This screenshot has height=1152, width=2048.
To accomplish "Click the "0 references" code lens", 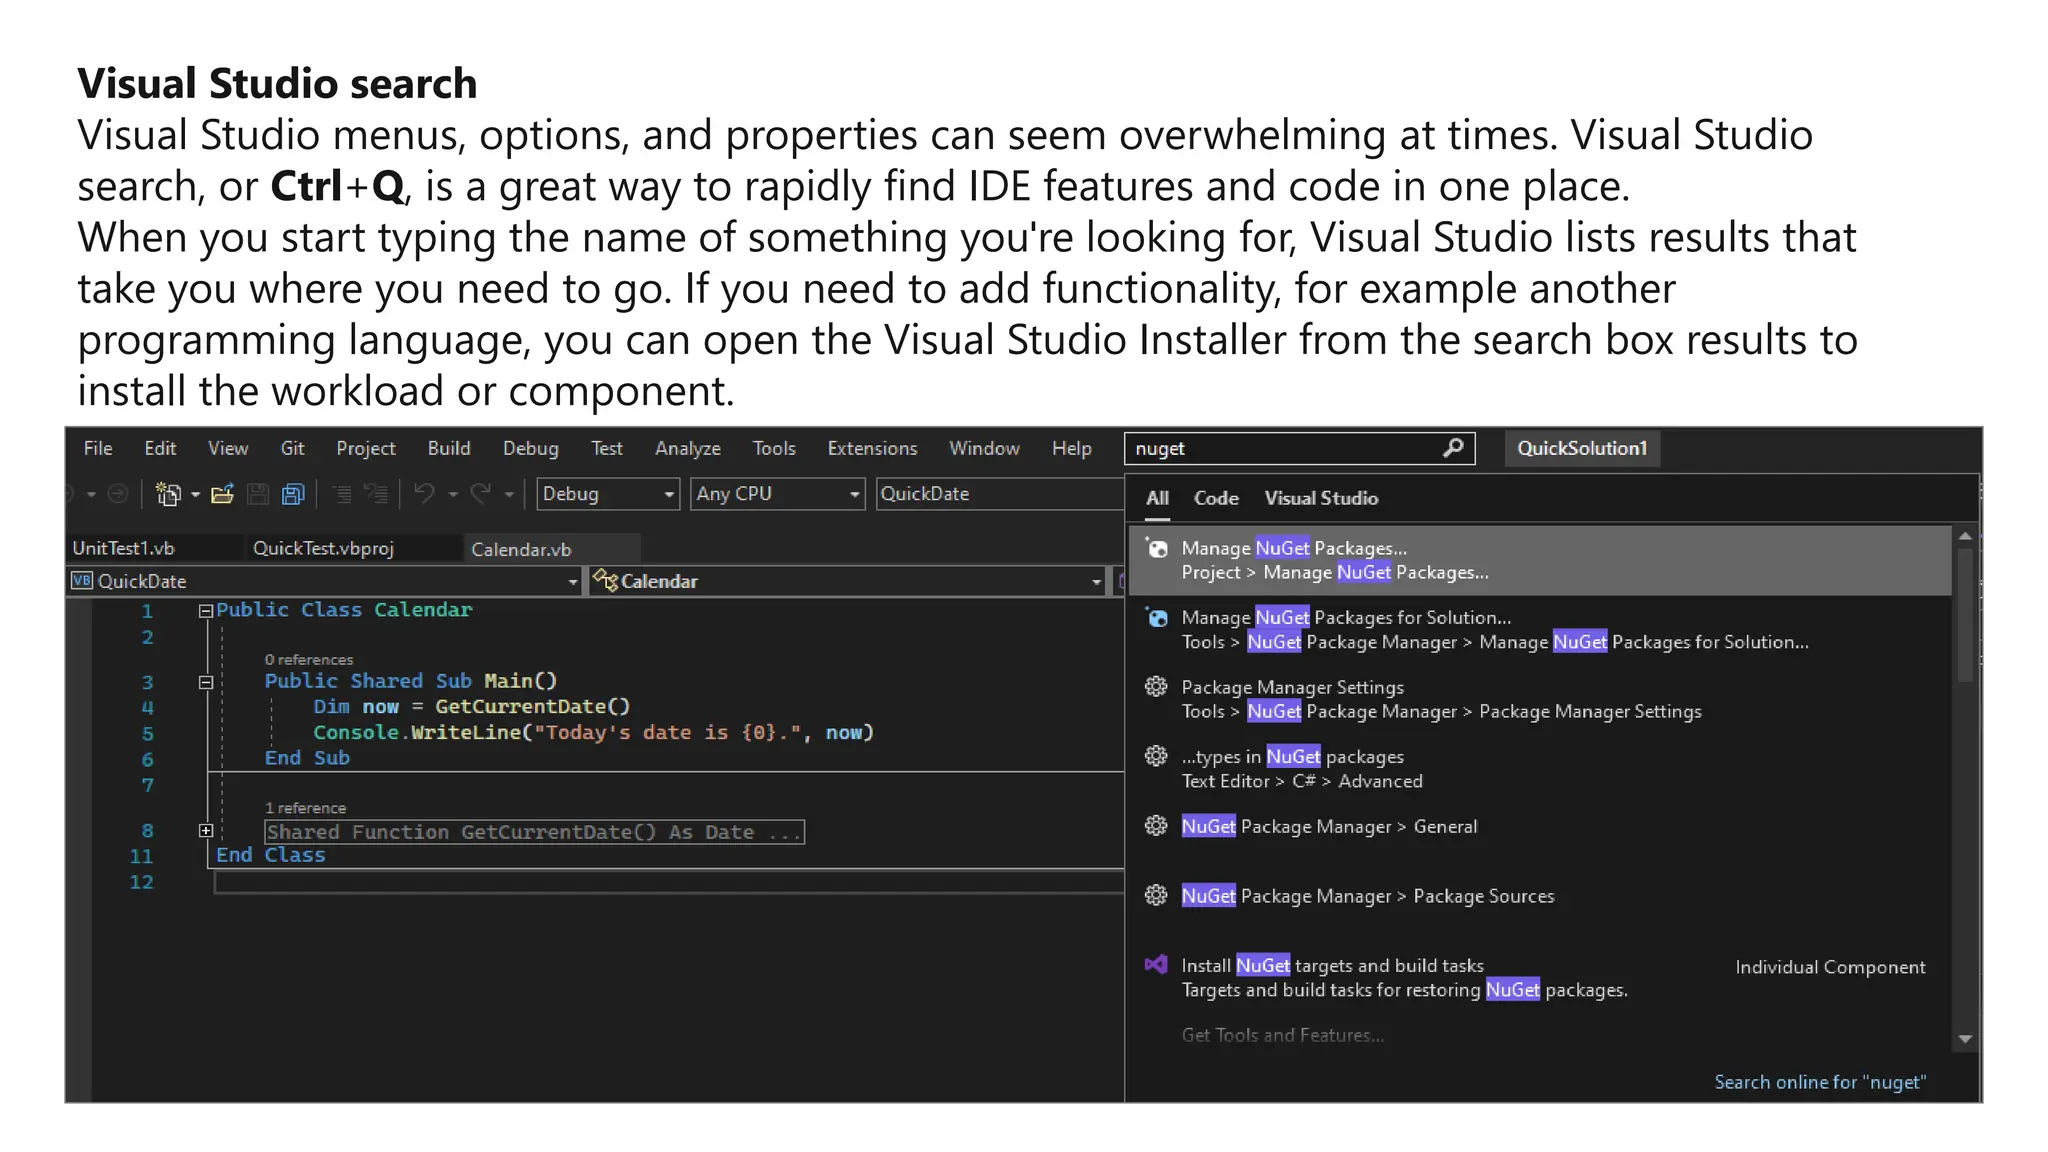I will click(x=309, y=660).
